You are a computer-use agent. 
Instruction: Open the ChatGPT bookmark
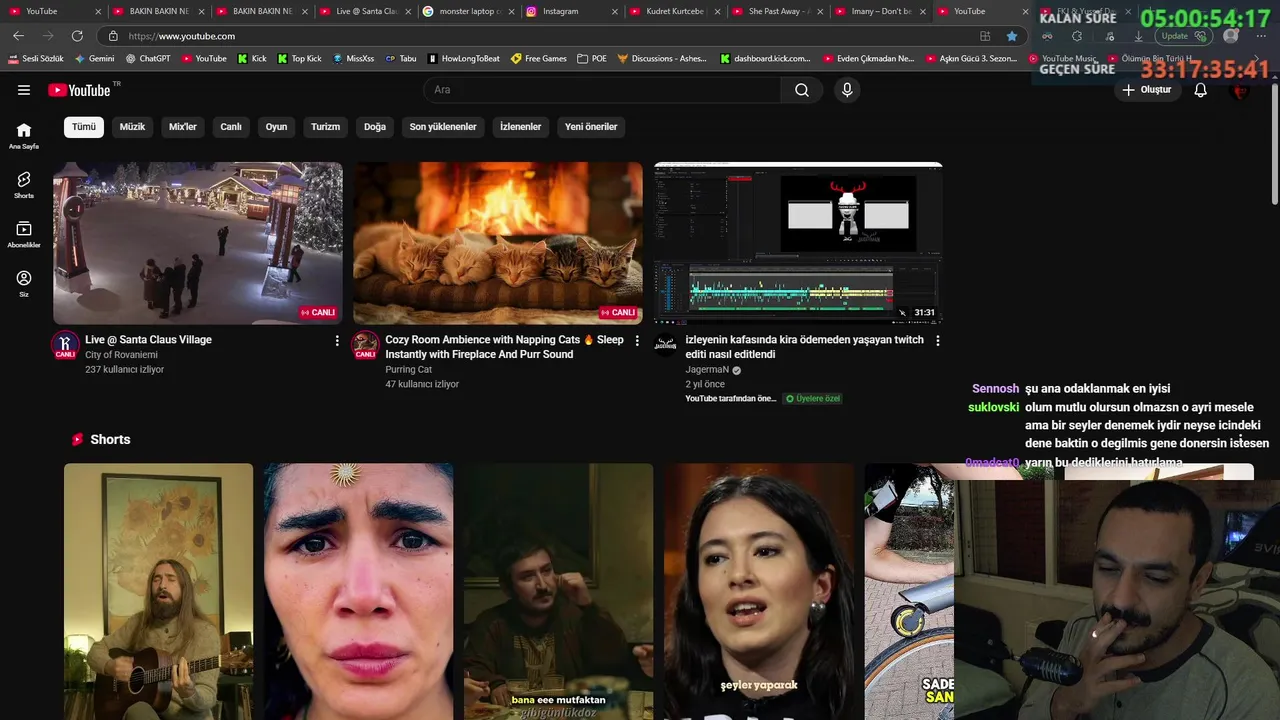[x=148, y=59]
